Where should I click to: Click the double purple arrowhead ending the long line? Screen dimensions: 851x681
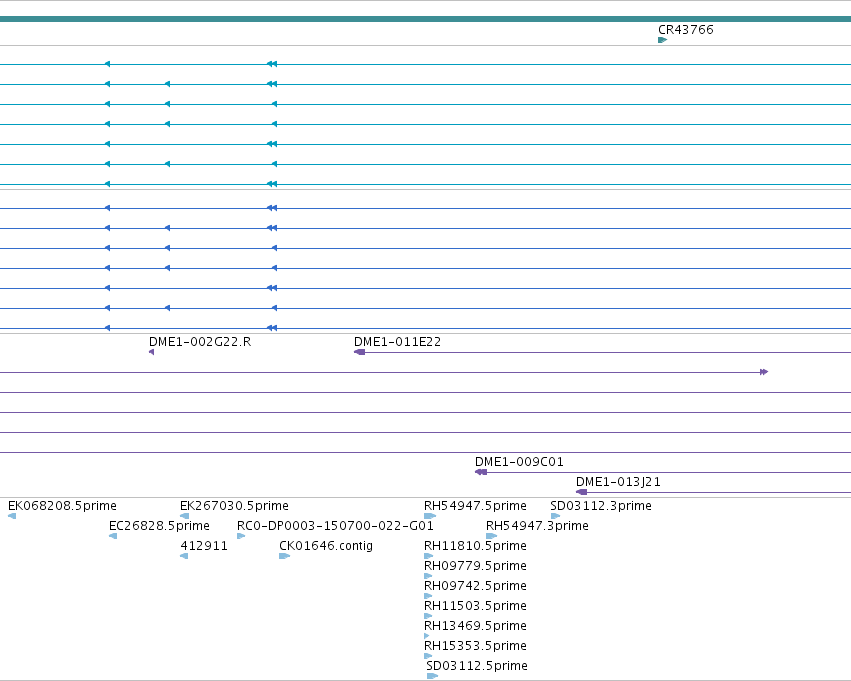(764, 372)
